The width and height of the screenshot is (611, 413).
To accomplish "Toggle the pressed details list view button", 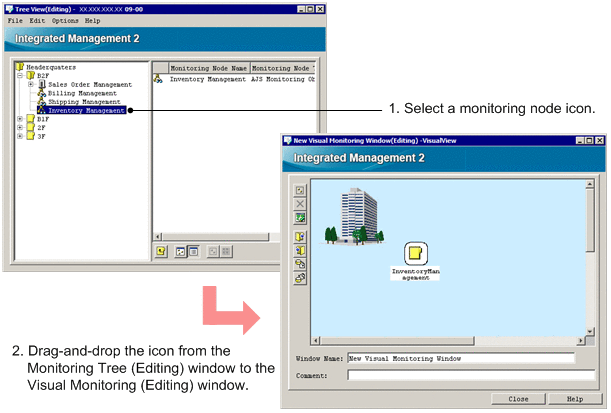I will 193,251.
